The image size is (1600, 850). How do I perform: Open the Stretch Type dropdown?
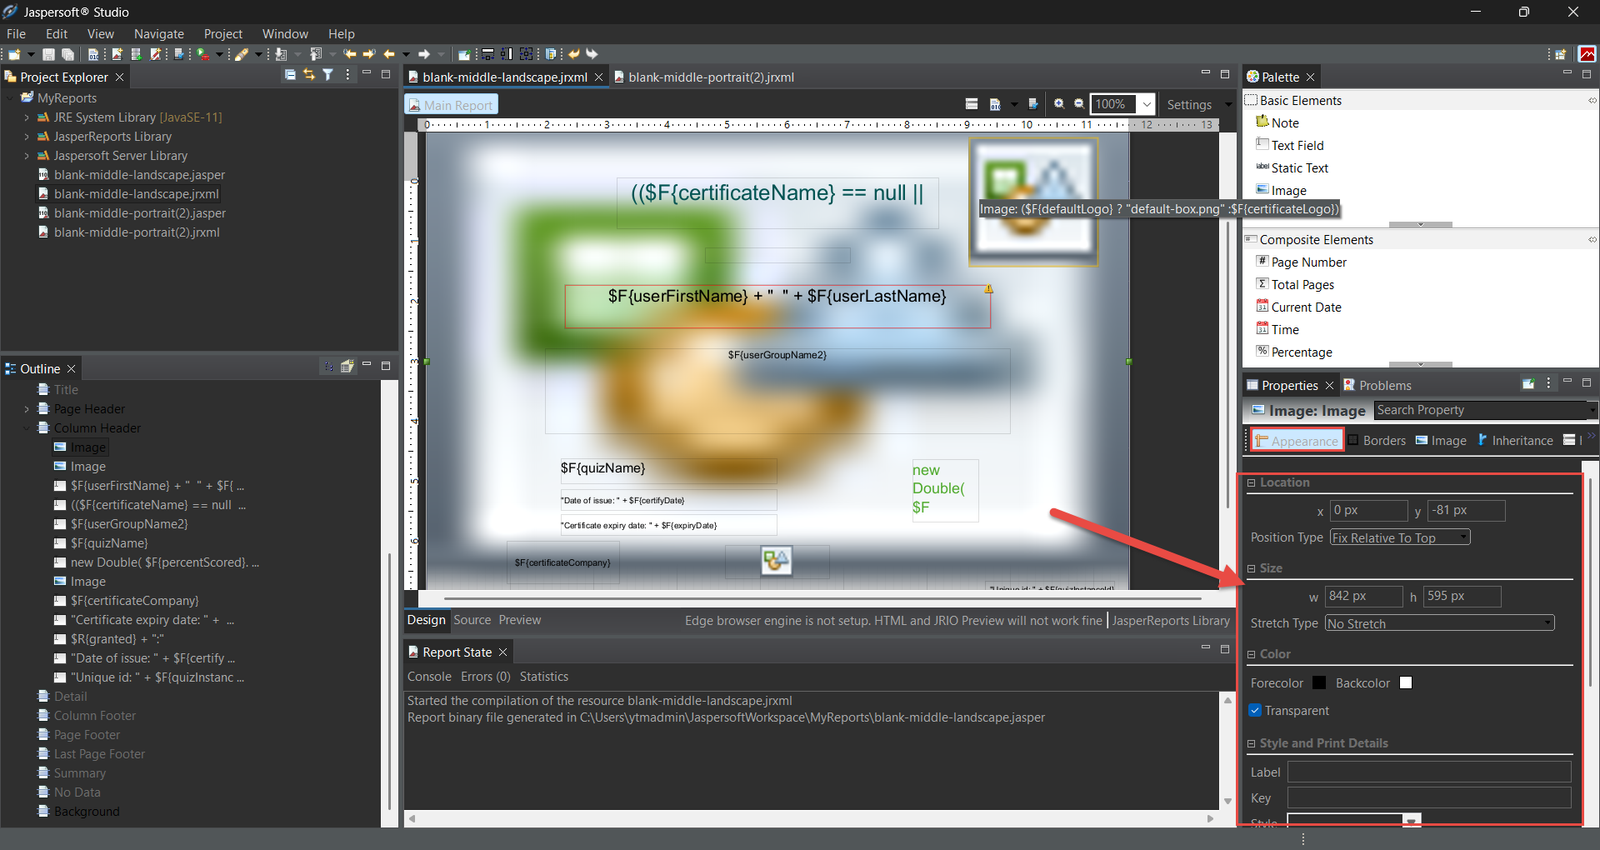(x=1439, y=624)
